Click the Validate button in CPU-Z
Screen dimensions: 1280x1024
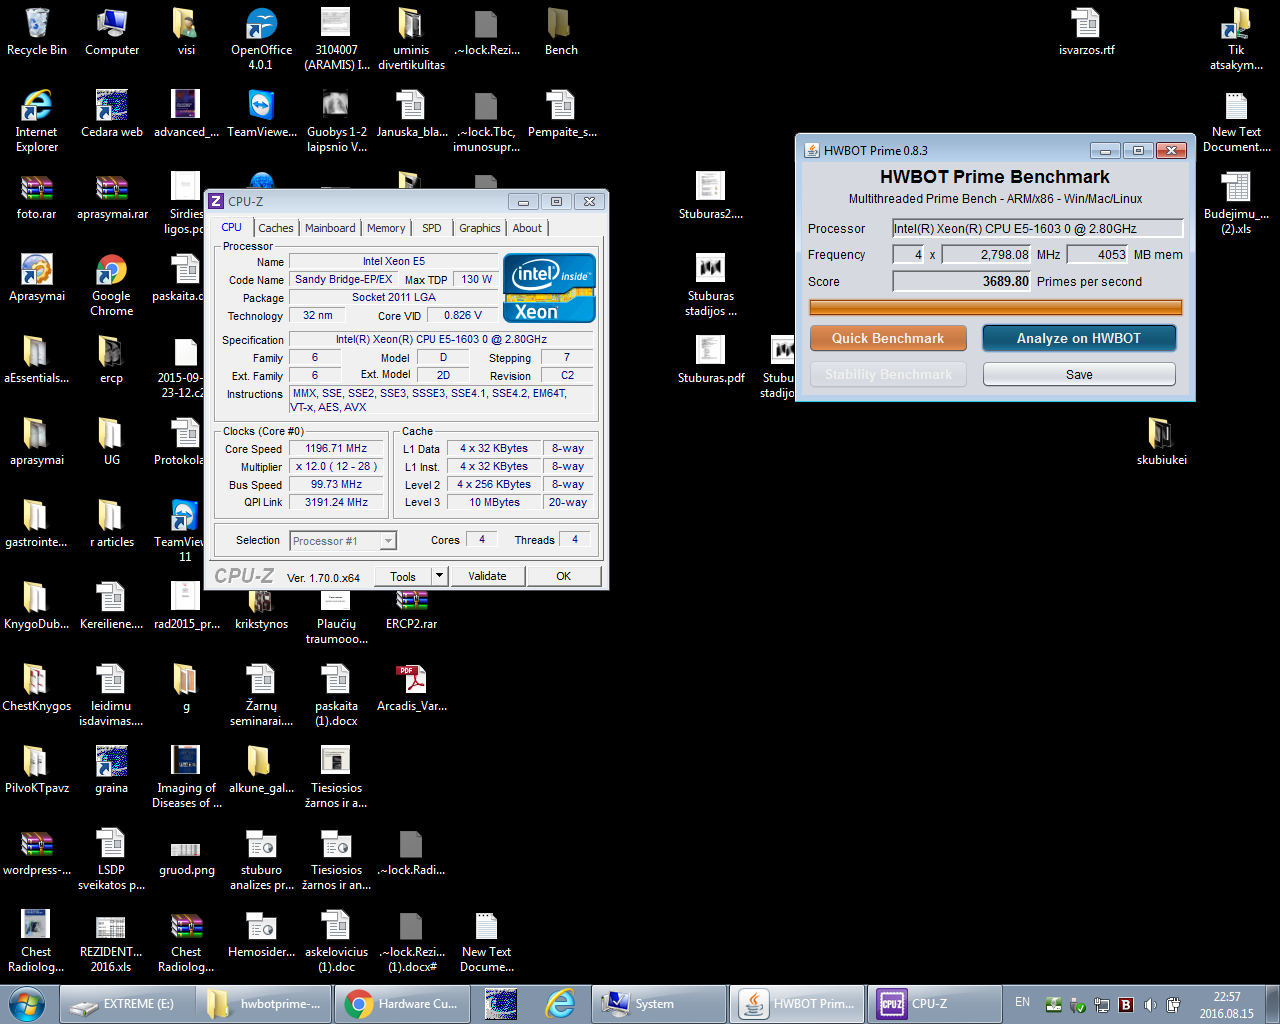[x=487, y=576]
